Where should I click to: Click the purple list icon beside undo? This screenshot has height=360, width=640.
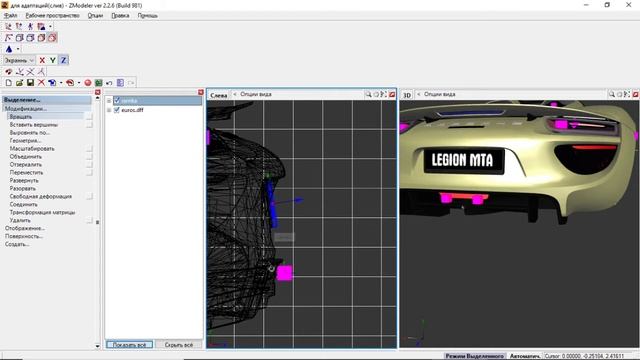tap(120, 83)
